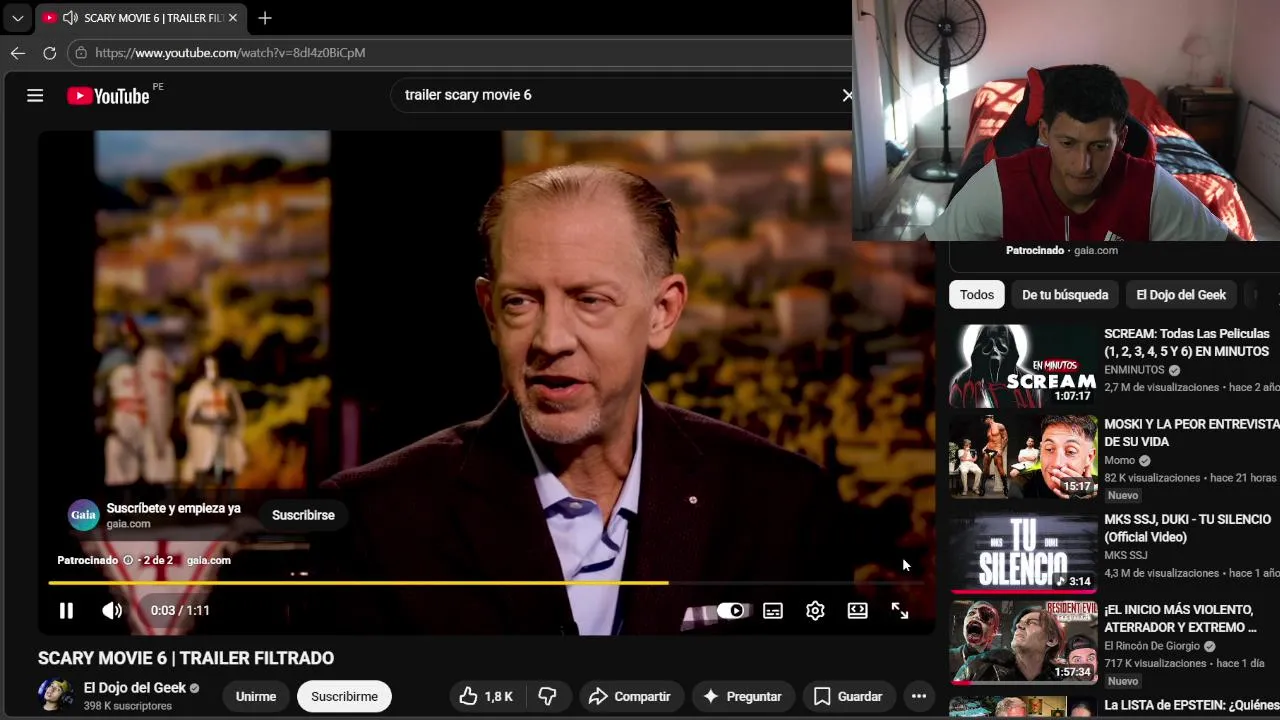This screenshot has height=720, width=1280.
Task: Dislike the video with thumbs down
Action: (x=547, y=696)
